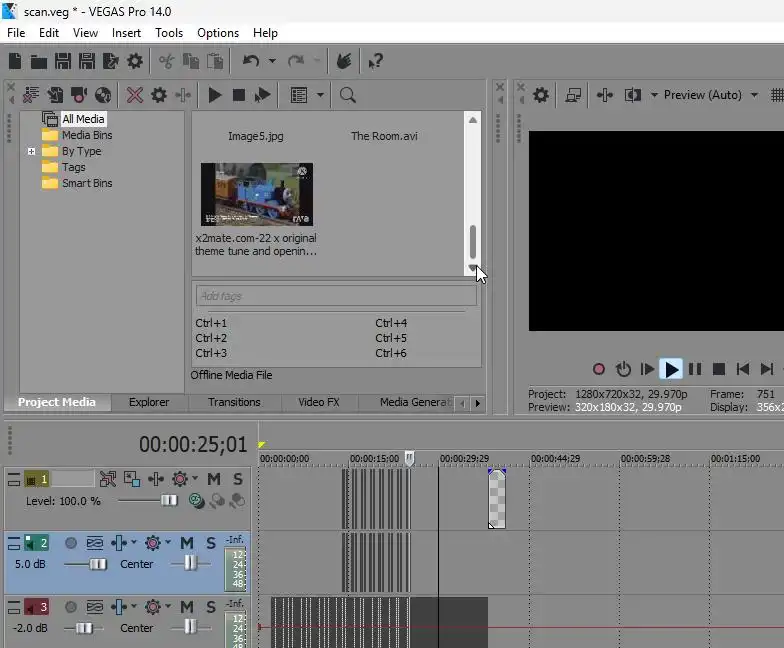Image resolution: width=784 pixels, height=648 pixels.
Task: Toggle Auto Preview in Project Media
Action: point(262,95)
